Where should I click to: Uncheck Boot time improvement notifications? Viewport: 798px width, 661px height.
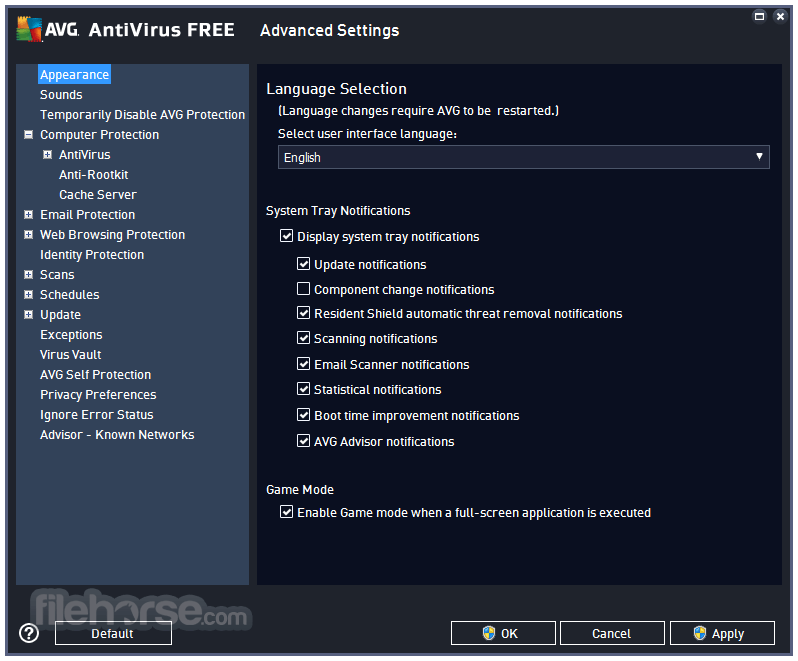click(x=303, y=414)
